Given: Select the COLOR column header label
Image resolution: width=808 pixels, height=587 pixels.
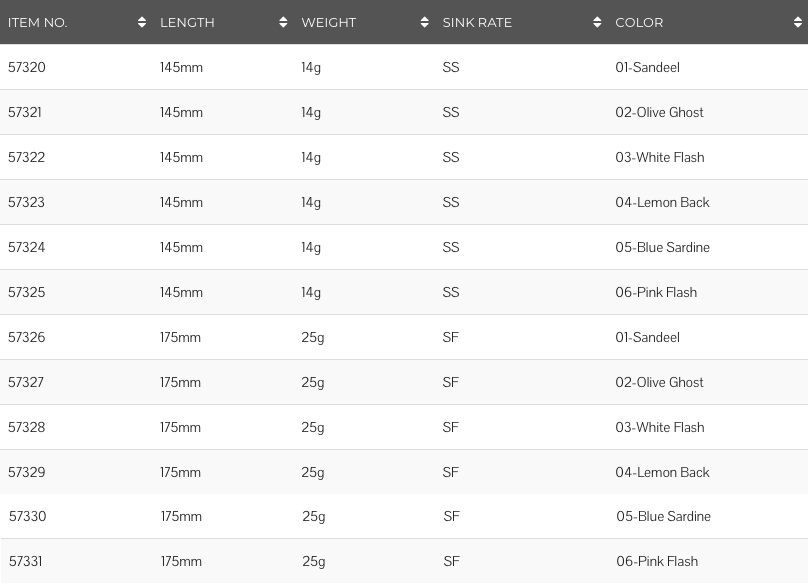Looking at the screenshot, I should (x=639, y=23).
